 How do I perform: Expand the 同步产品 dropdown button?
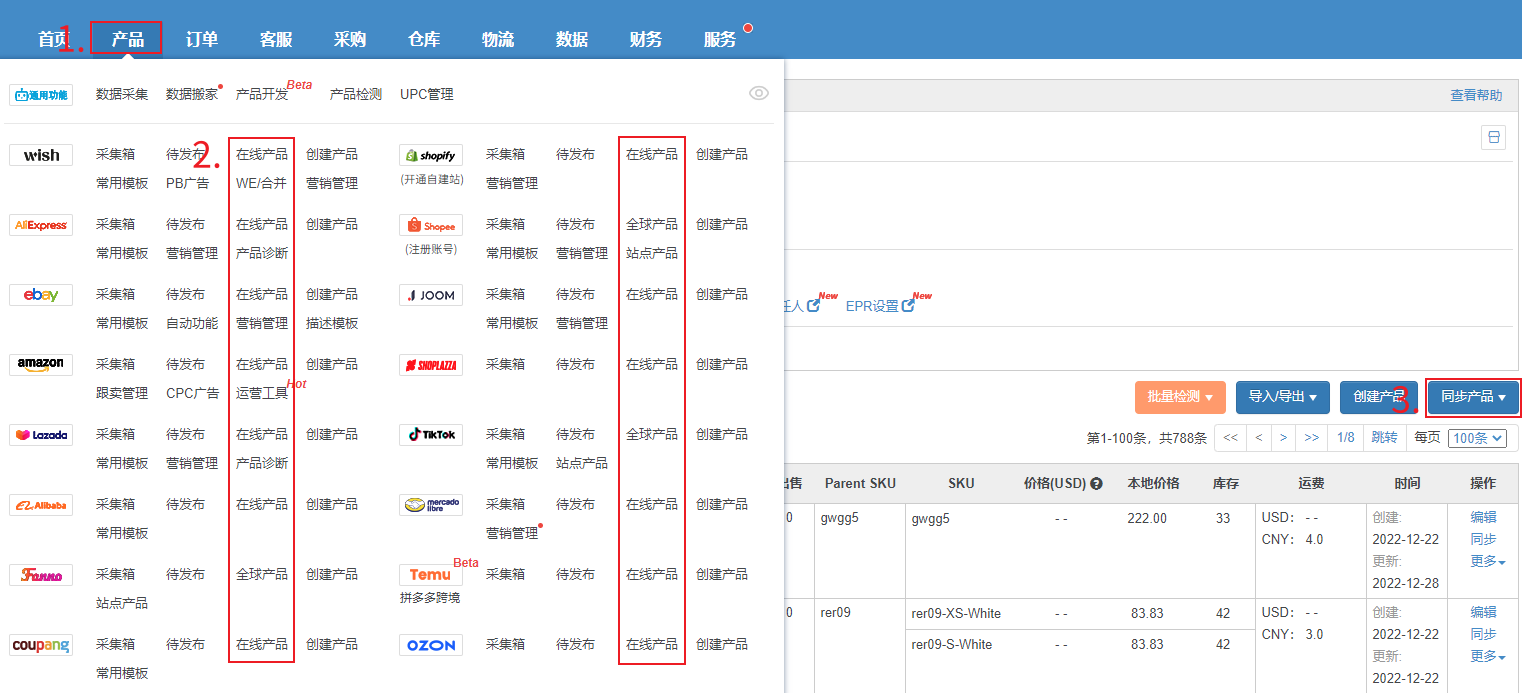(x=1473, y=397)
